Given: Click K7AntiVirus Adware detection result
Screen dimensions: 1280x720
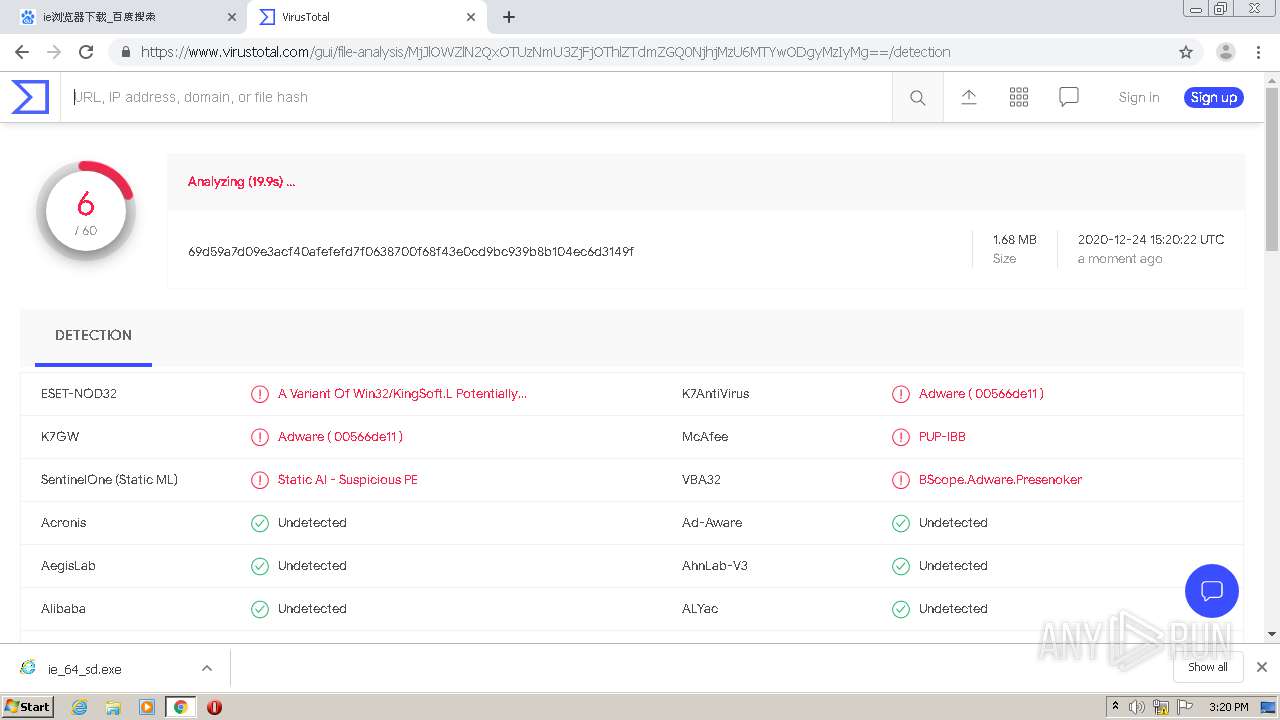Looking at the screenshot, I should [981, 394].
